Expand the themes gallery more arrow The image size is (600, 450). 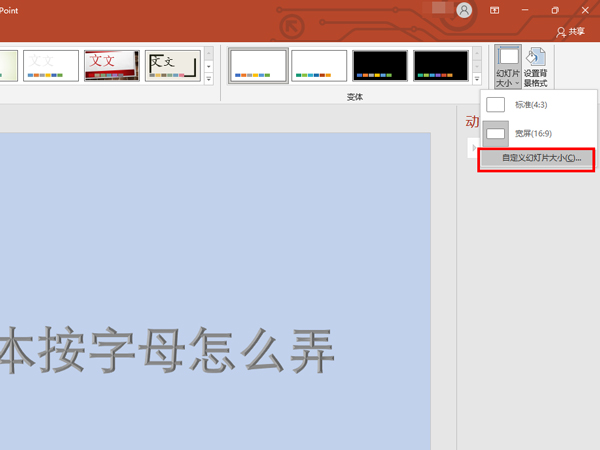[209, 79]
